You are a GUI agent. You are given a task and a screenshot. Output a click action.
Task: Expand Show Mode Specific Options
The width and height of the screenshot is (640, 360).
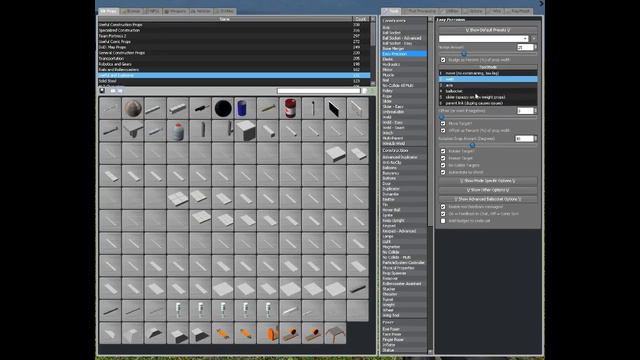pos(488,180)
